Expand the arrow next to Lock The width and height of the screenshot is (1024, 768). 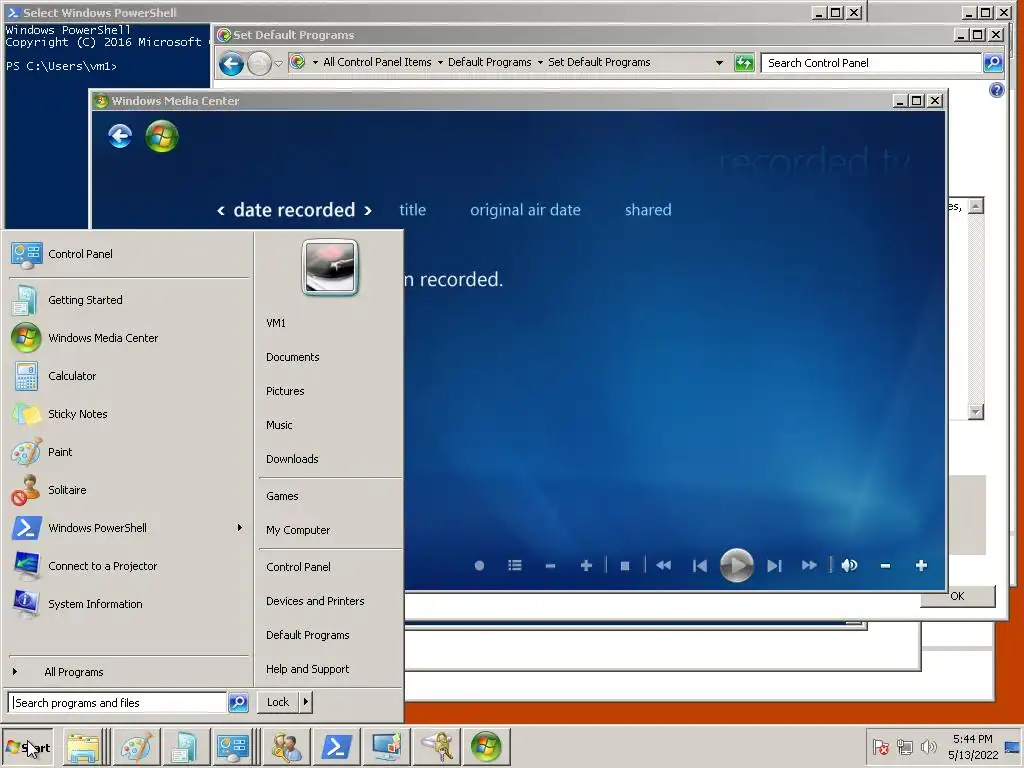click(306, 702)
